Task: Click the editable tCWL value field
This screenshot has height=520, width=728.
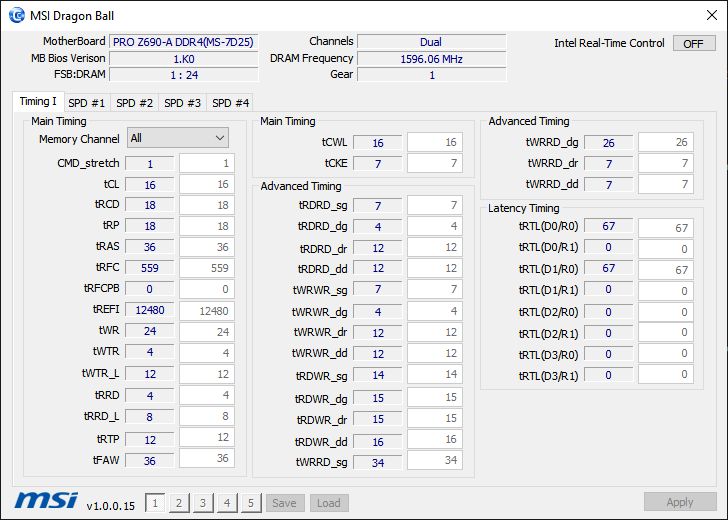Action: (435, 143)
